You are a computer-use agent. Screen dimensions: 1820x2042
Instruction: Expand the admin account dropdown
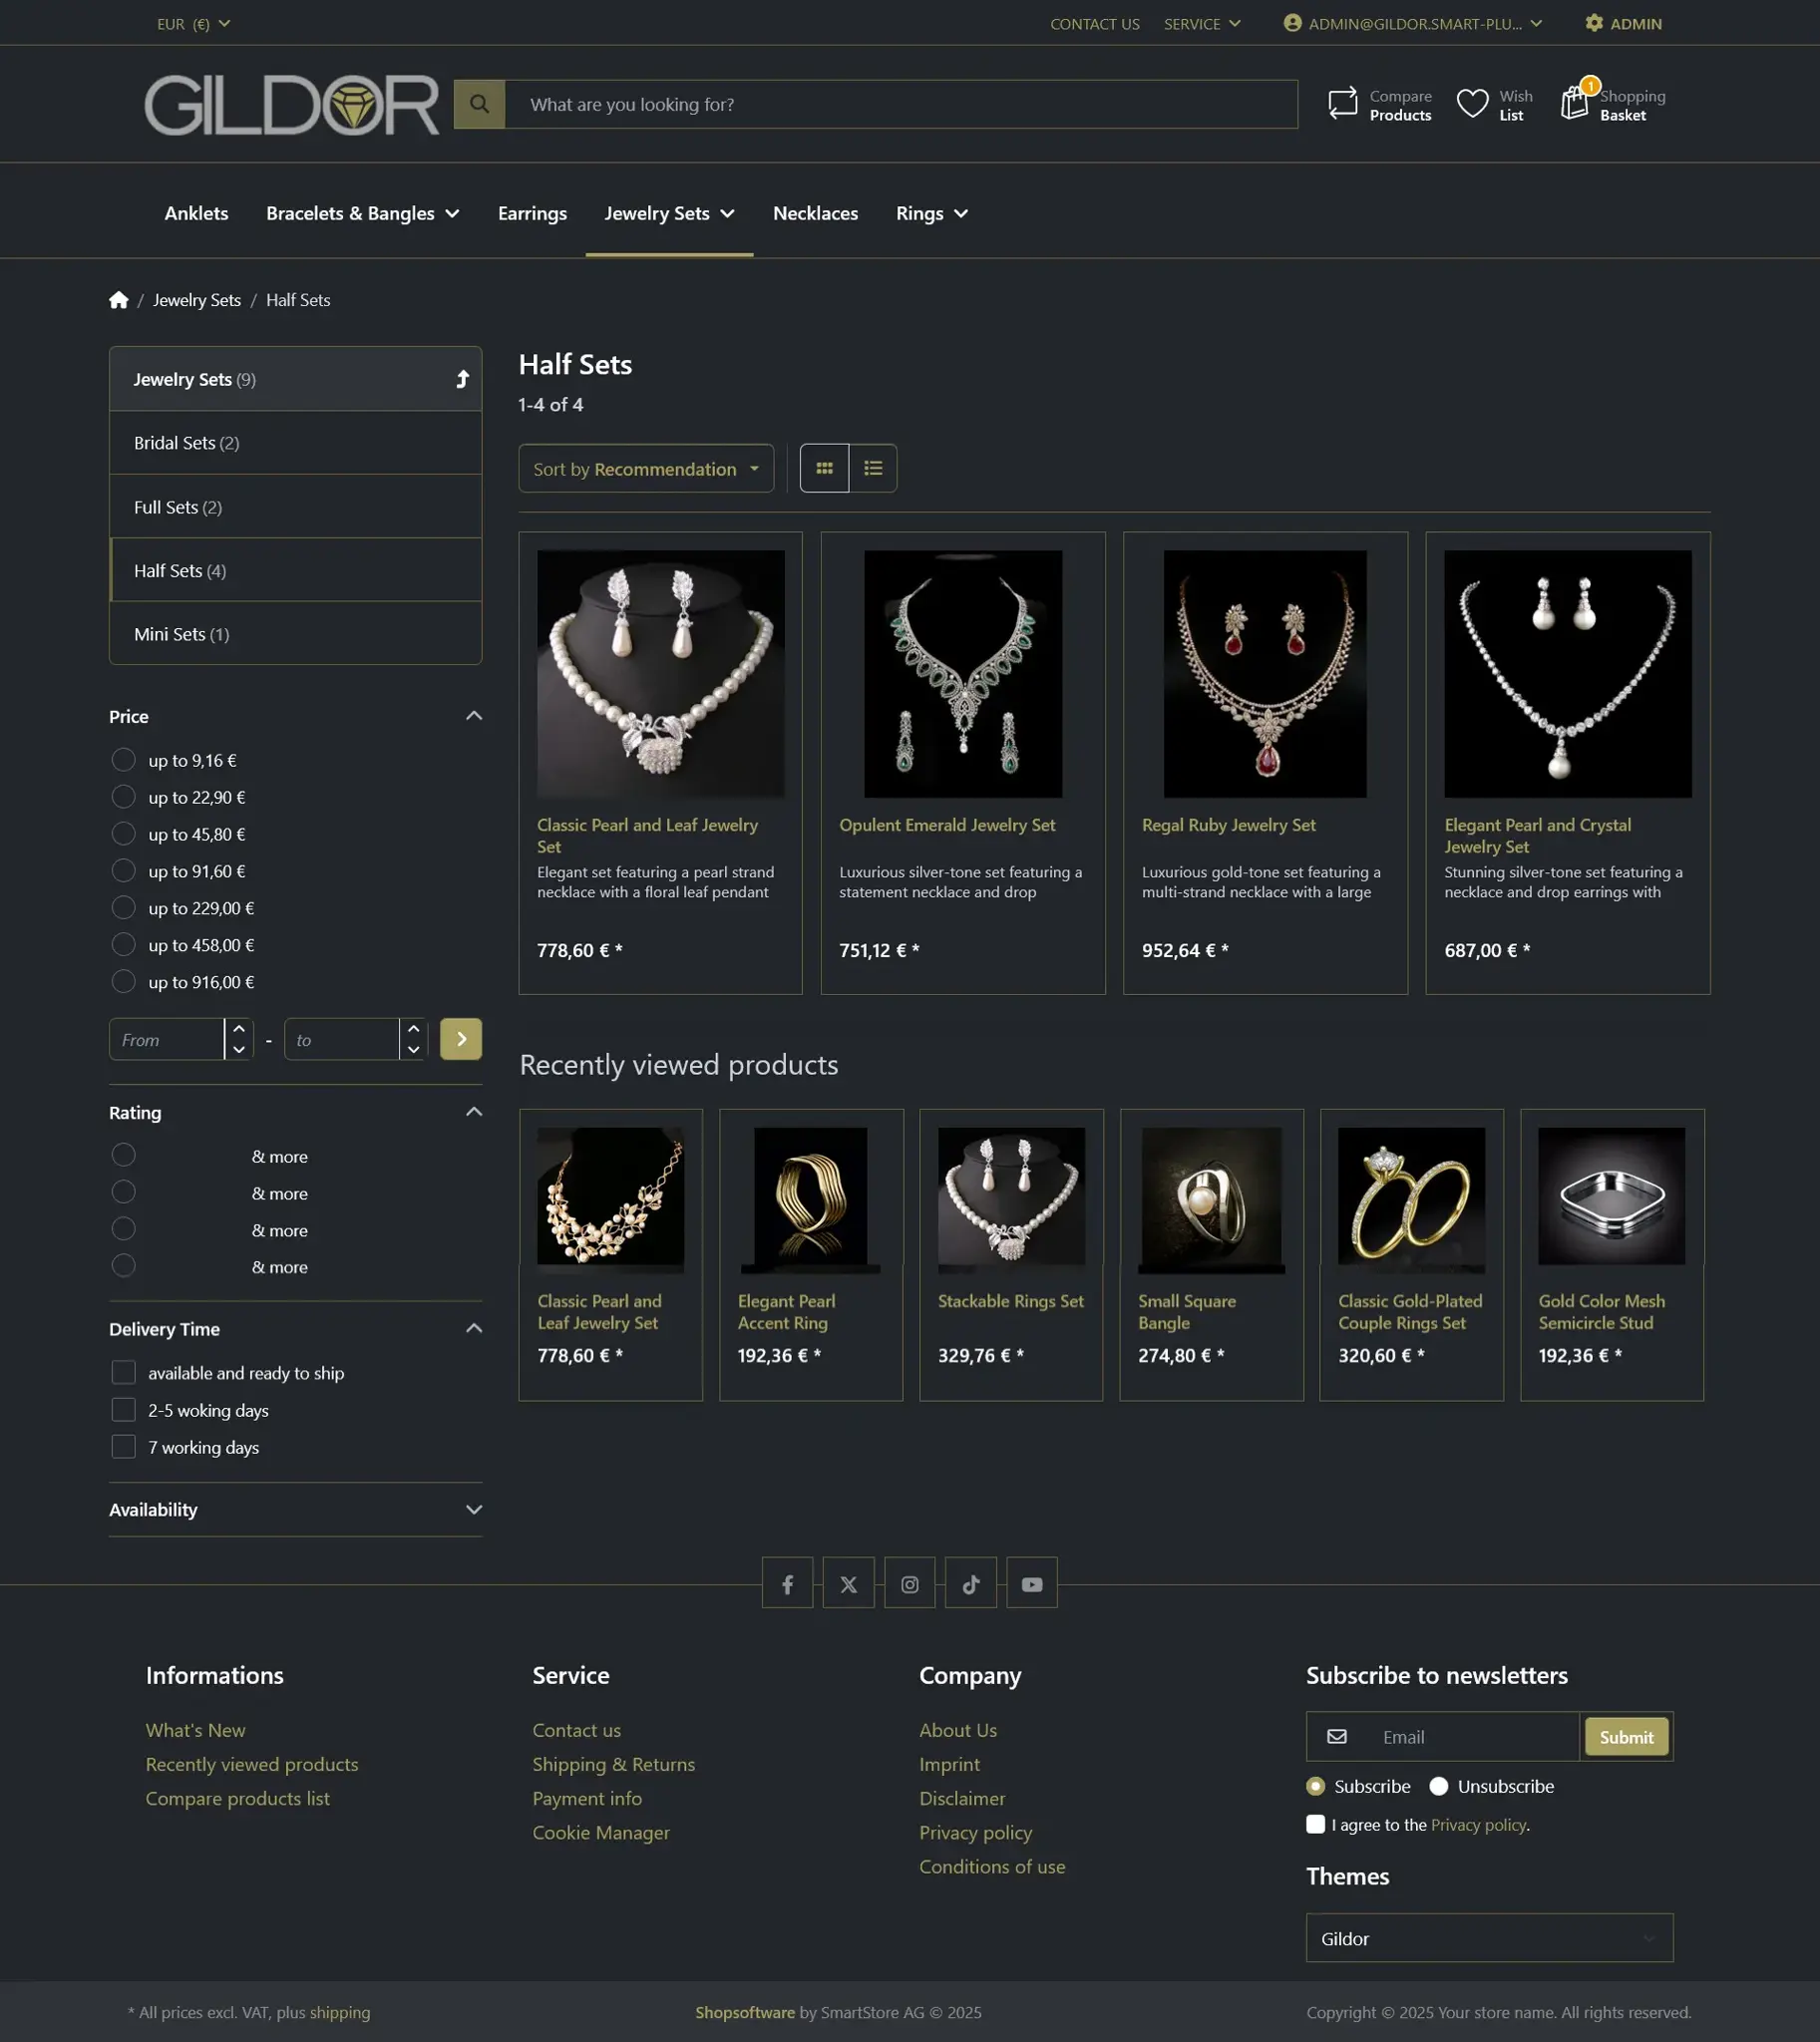tap(1412, 23)
